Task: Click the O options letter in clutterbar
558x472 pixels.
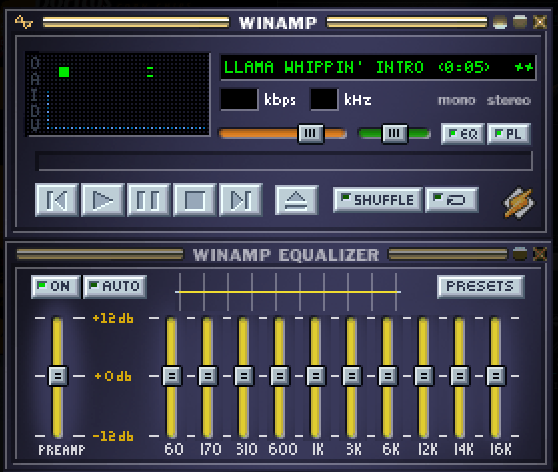Action: [35, 63]
